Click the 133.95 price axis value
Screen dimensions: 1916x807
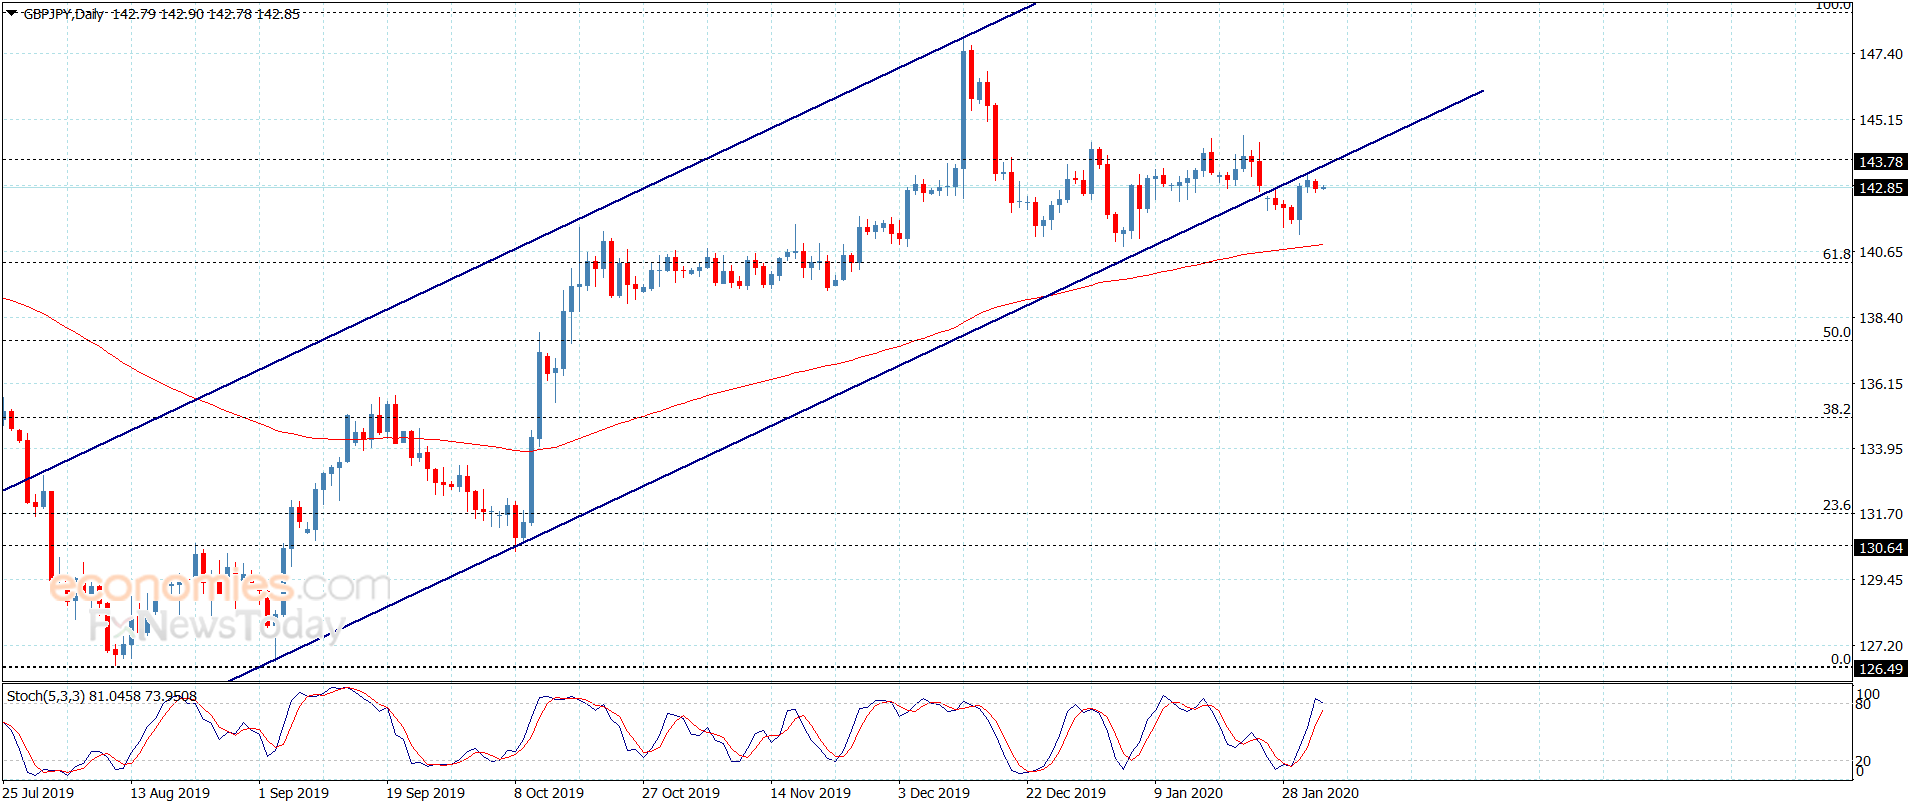(x=1880, y=449)
